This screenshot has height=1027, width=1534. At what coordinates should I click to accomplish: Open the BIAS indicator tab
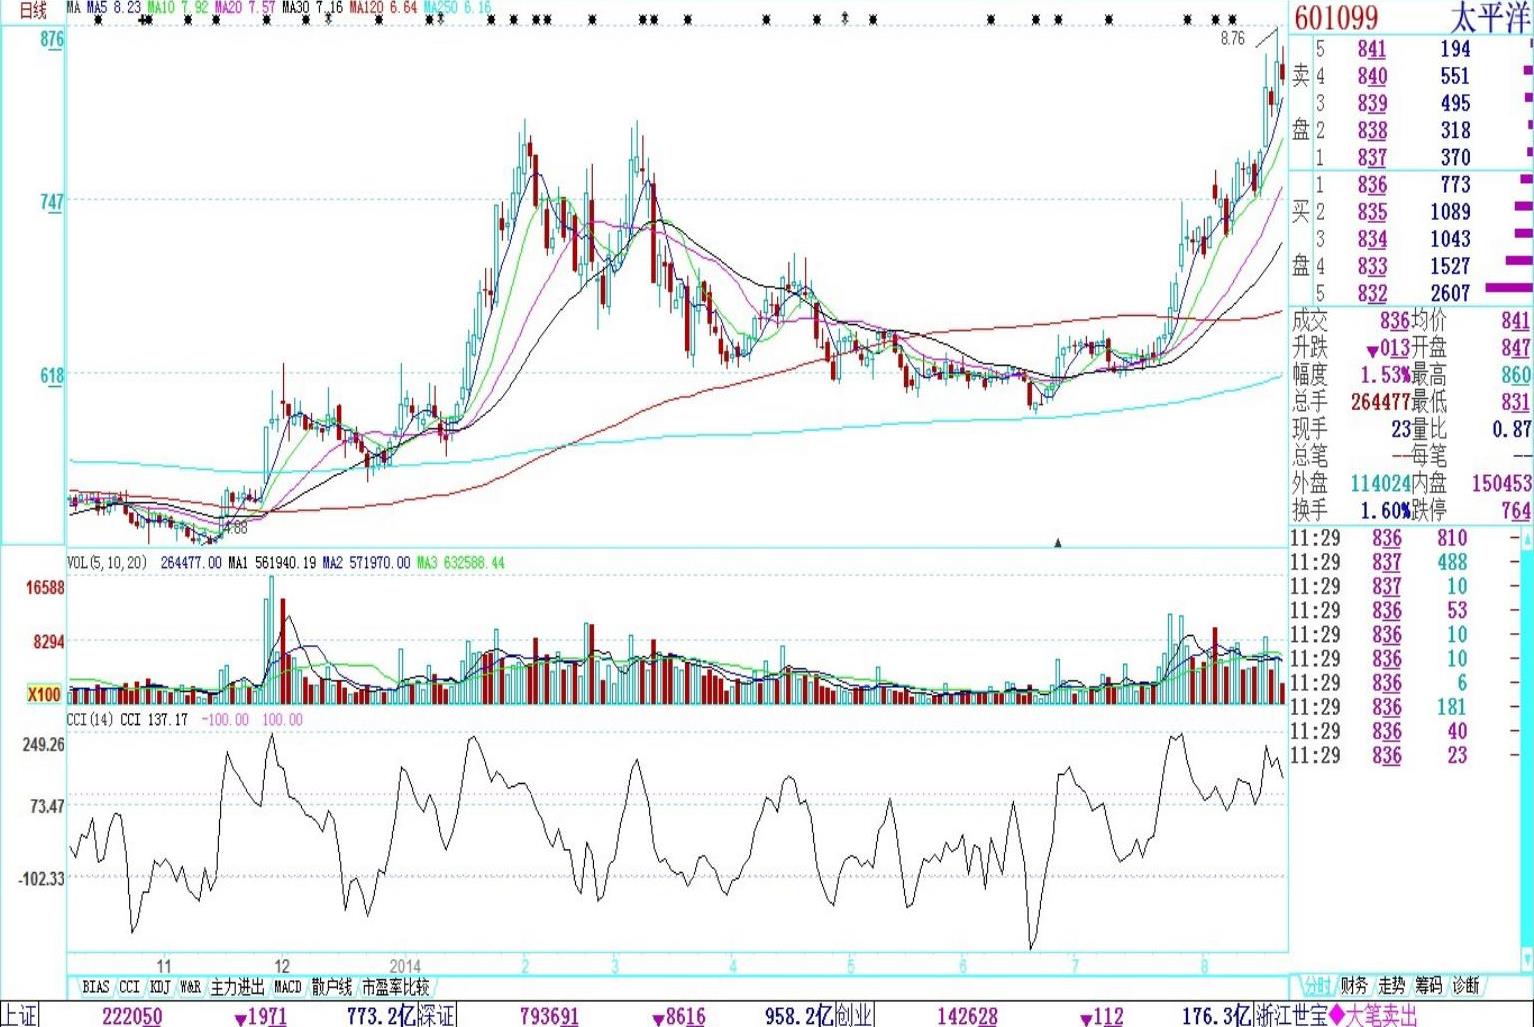click(96, 987)
